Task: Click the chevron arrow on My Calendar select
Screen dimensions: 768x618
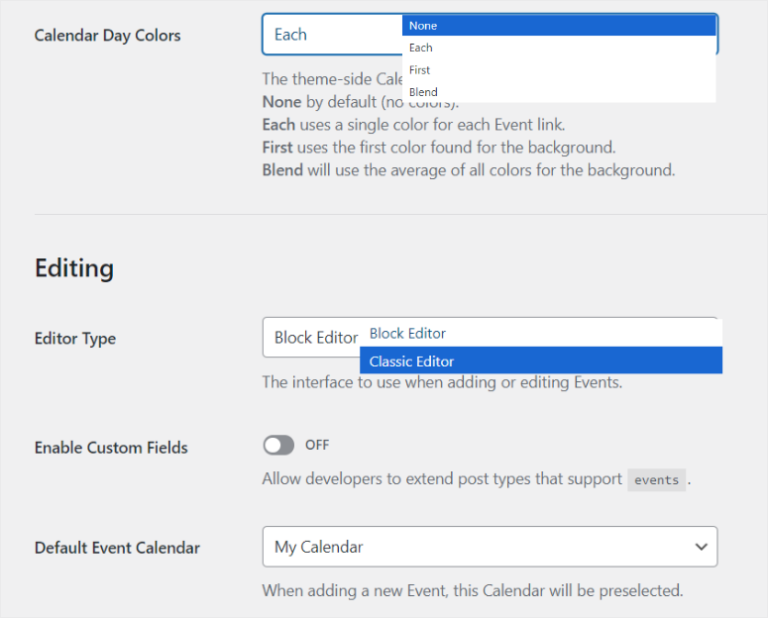Action: click(x=700, y=547)
